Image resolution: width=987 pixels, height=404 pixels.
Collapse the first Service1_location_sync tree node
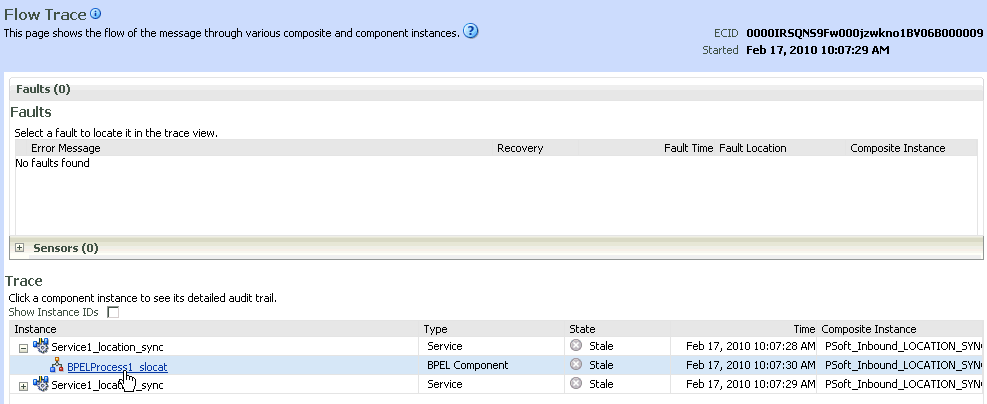[x=23, y=347]
